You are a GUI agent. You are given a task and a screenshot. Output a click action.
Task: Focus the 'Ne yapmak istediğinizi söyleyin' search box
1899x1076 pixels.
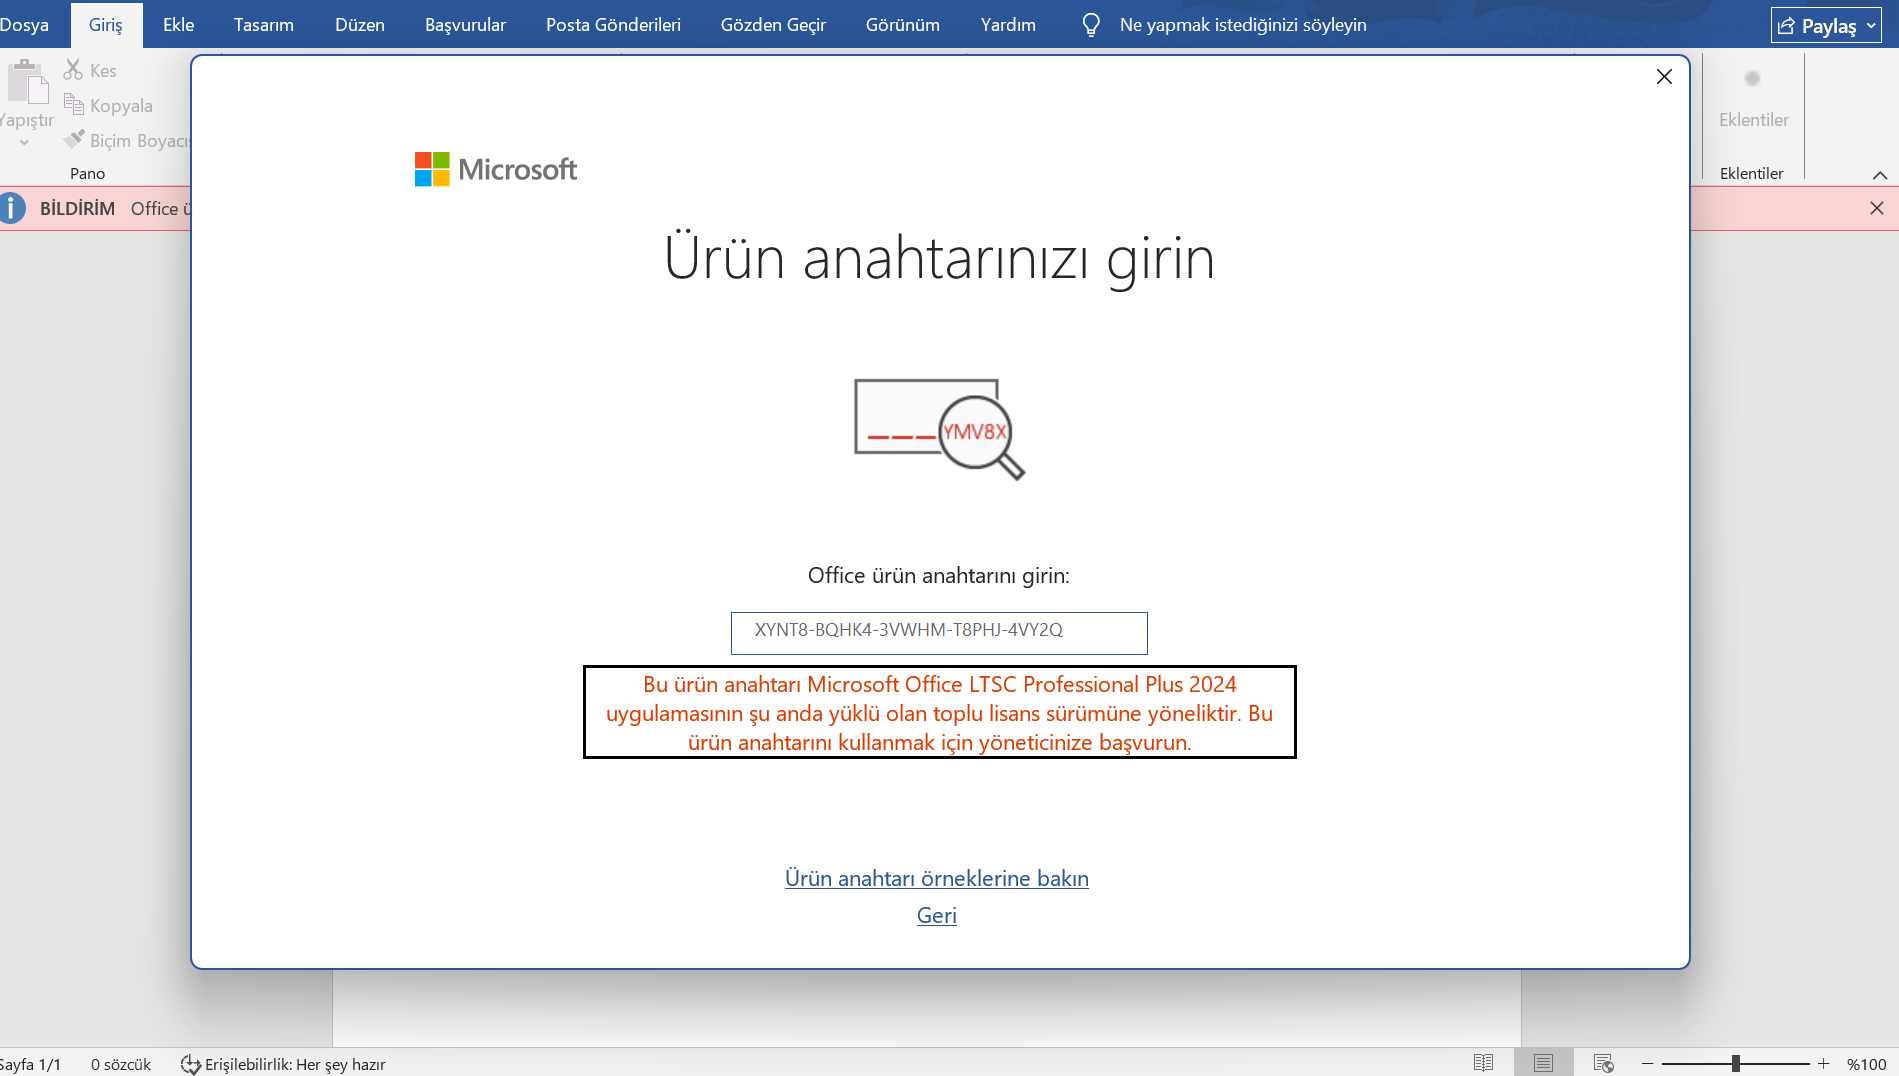pos(1243,24)
